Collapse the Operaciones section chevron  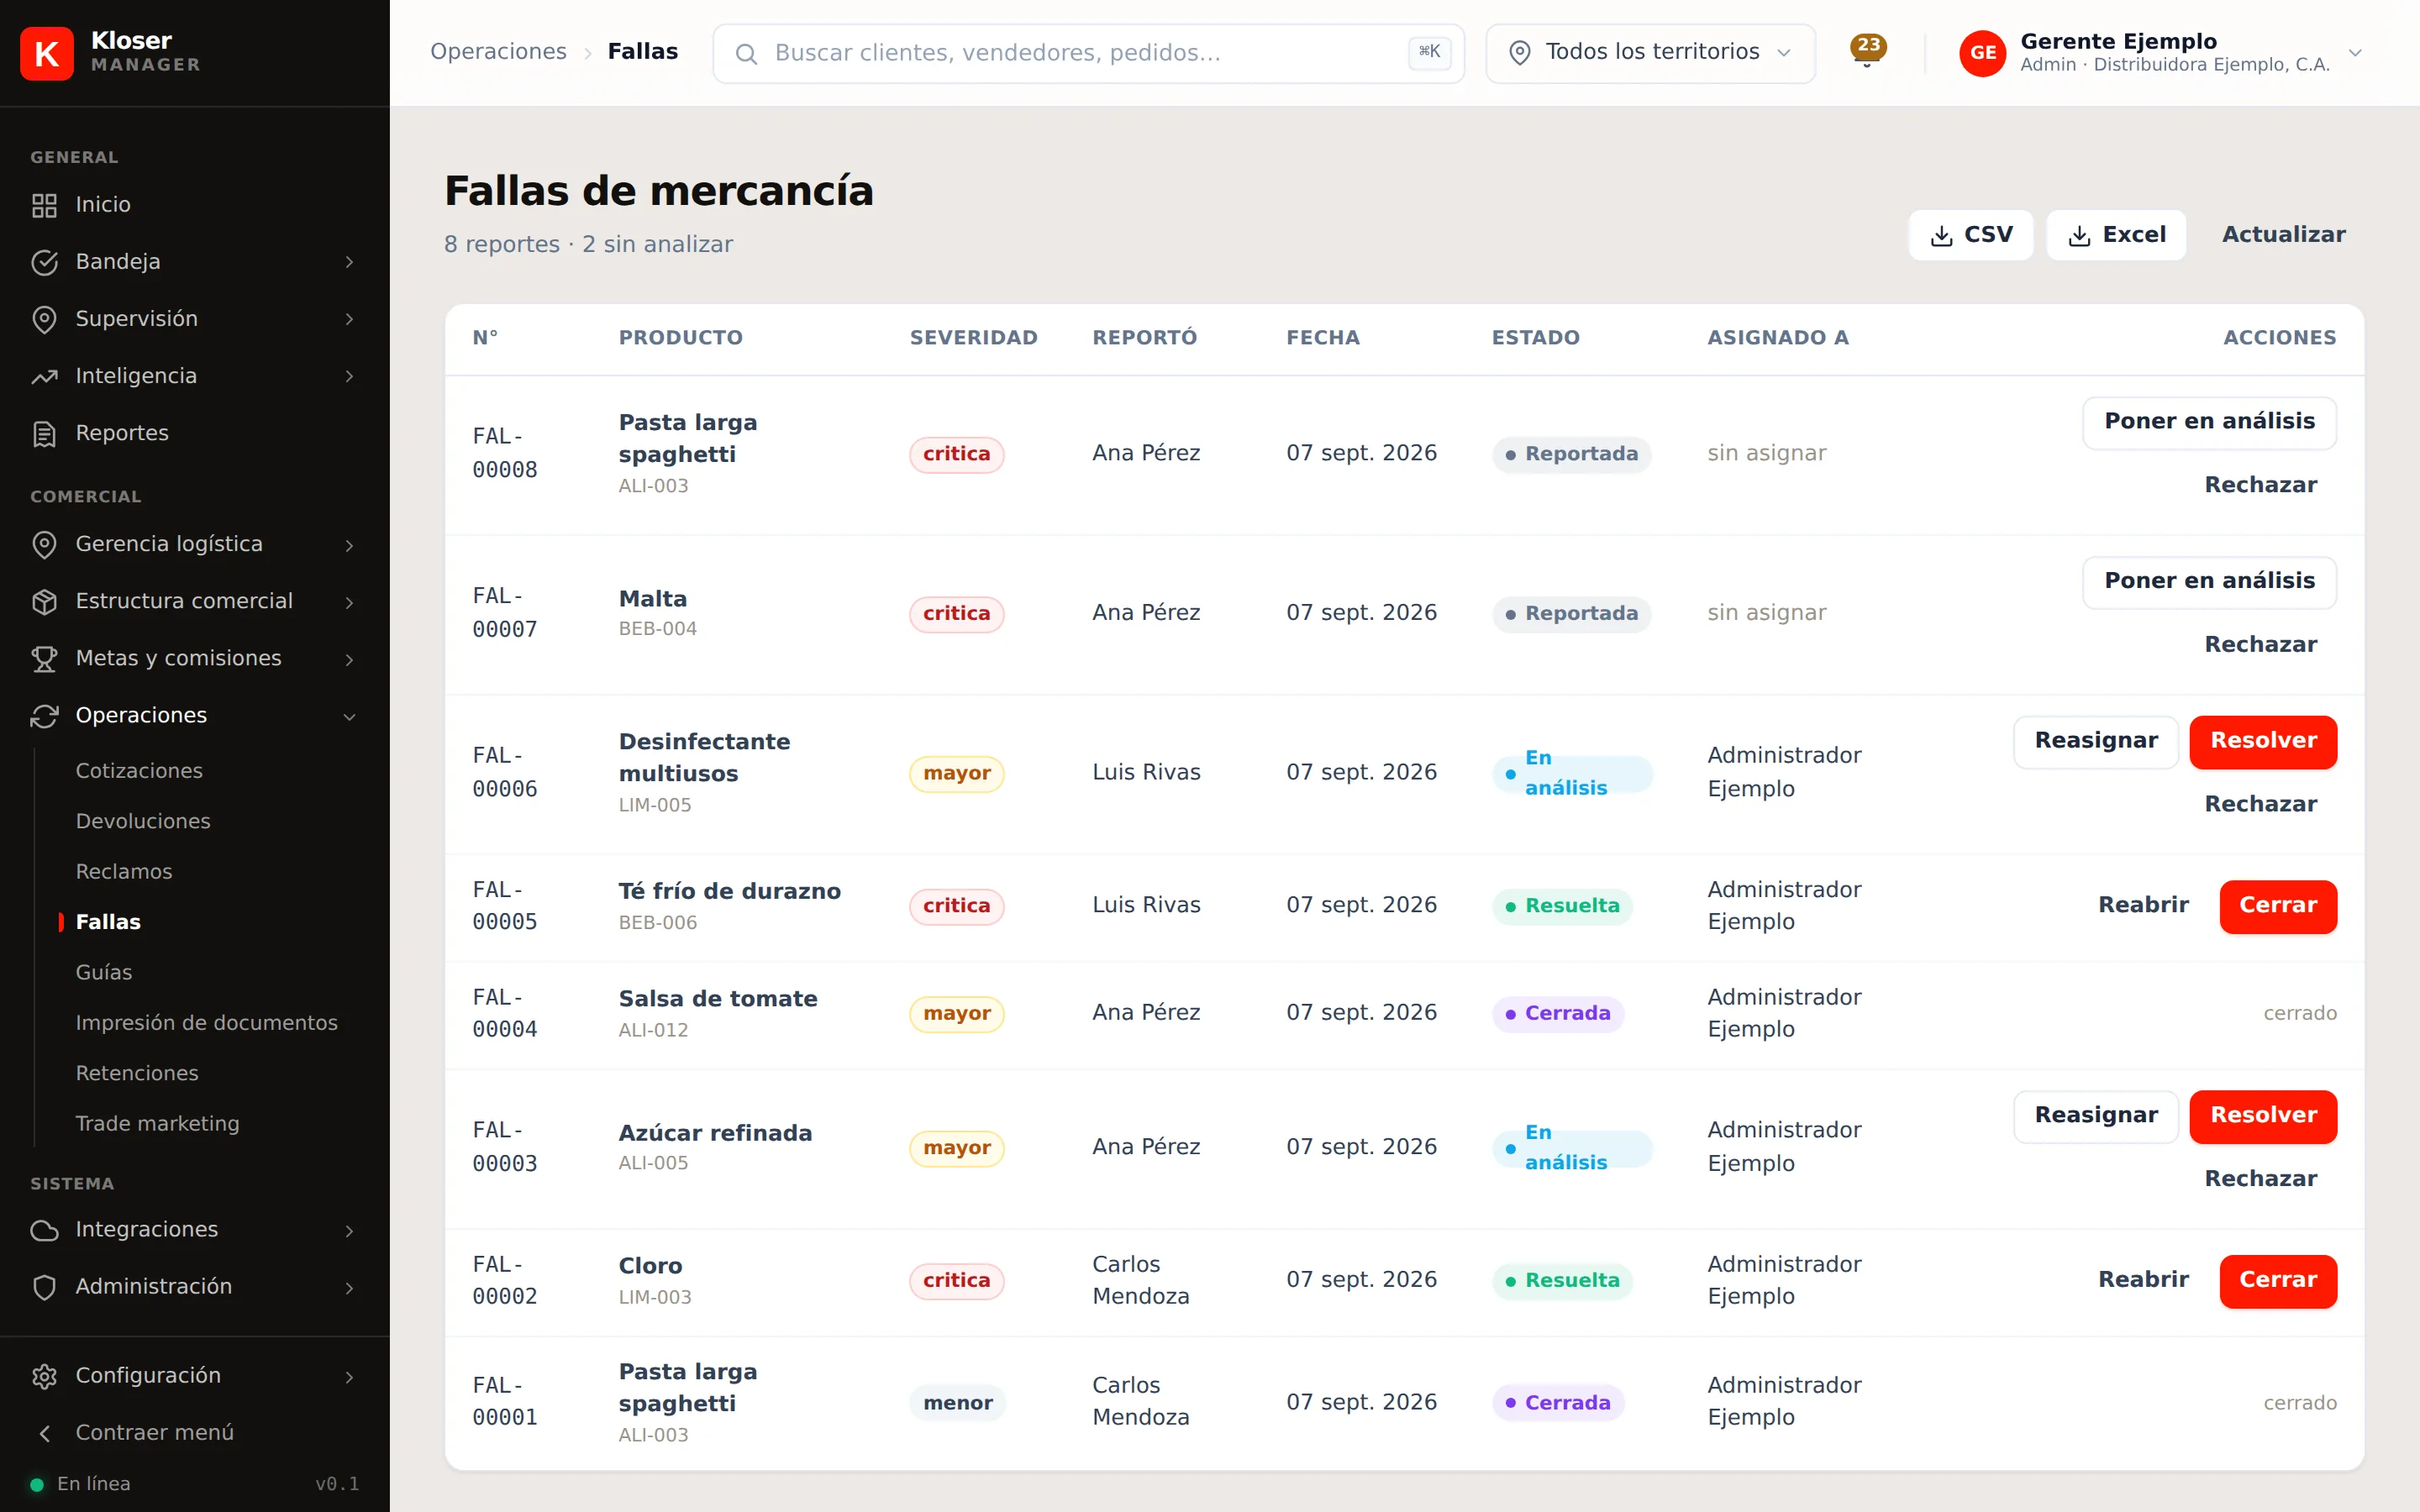tap(349, 716)
